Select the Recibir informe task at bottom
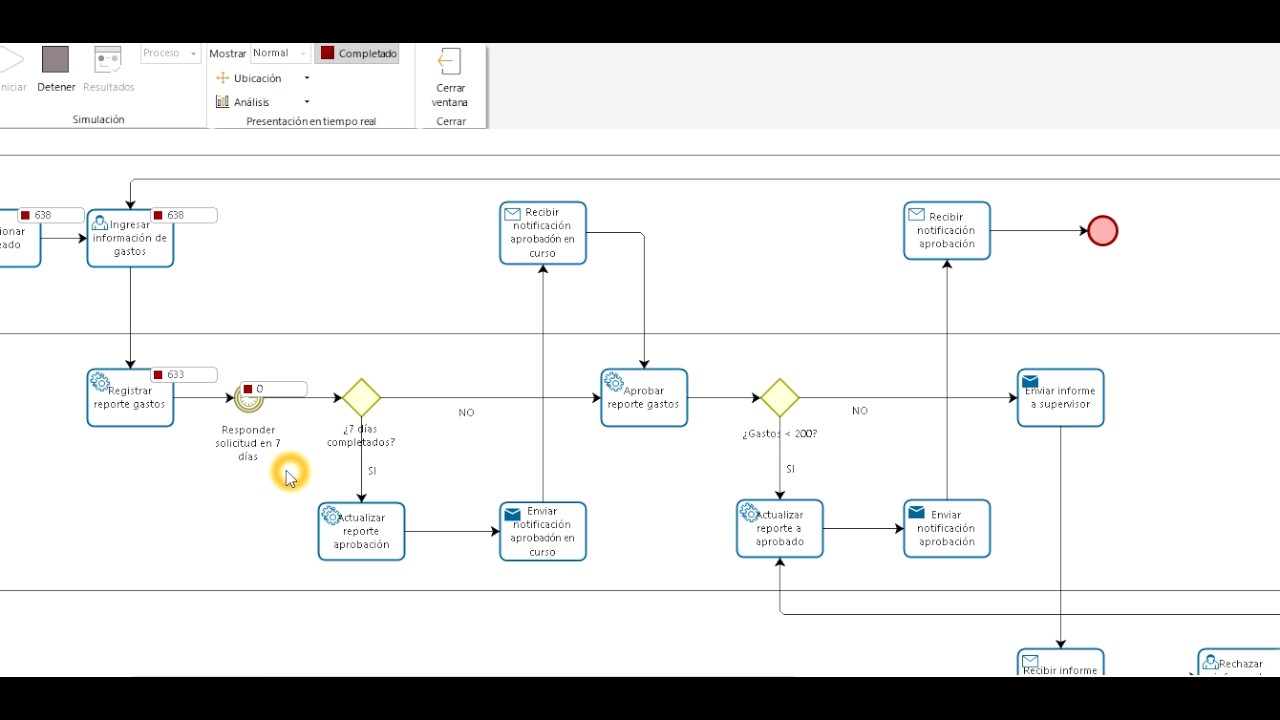 (x=1061, y=662)
